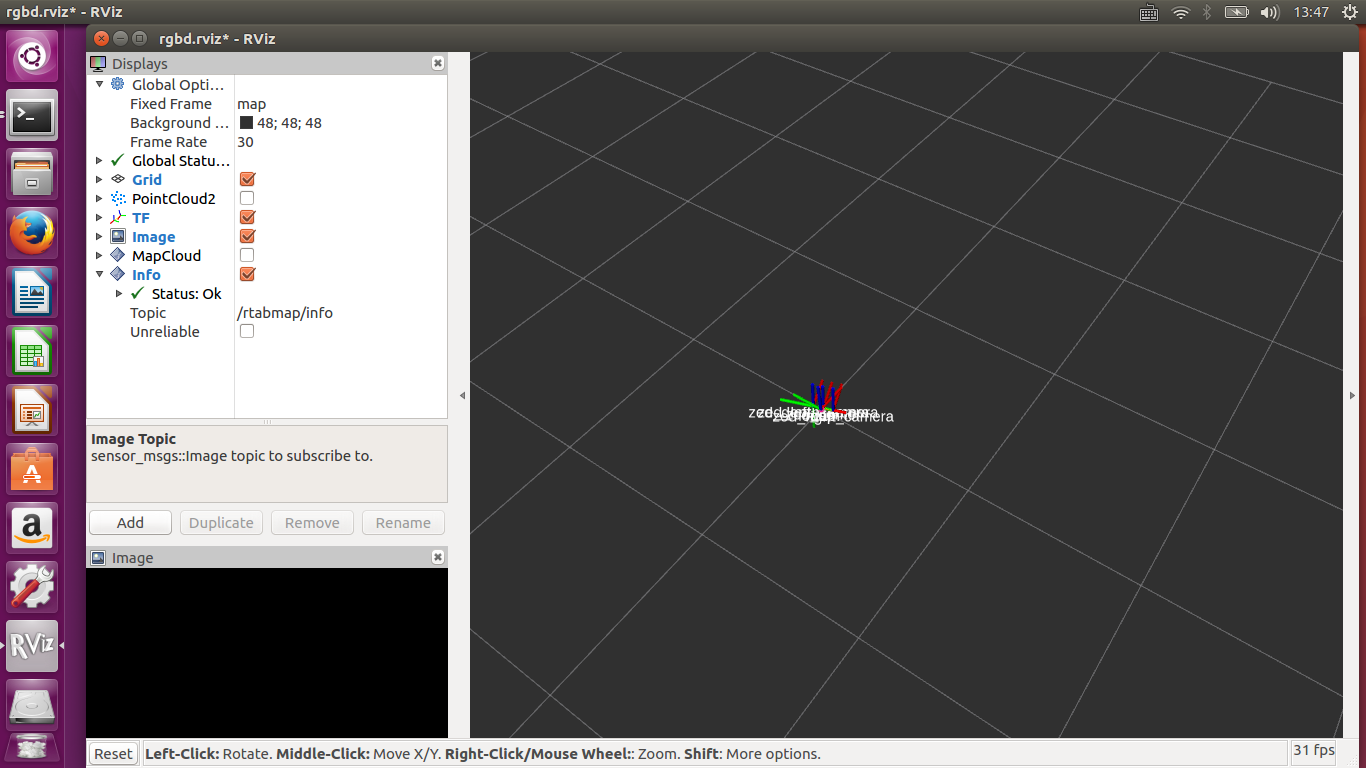Image resolution: width=1366 pixels, height=768 pixels.
Task: Close the Displays panel
Action: (x=437, y=63)
